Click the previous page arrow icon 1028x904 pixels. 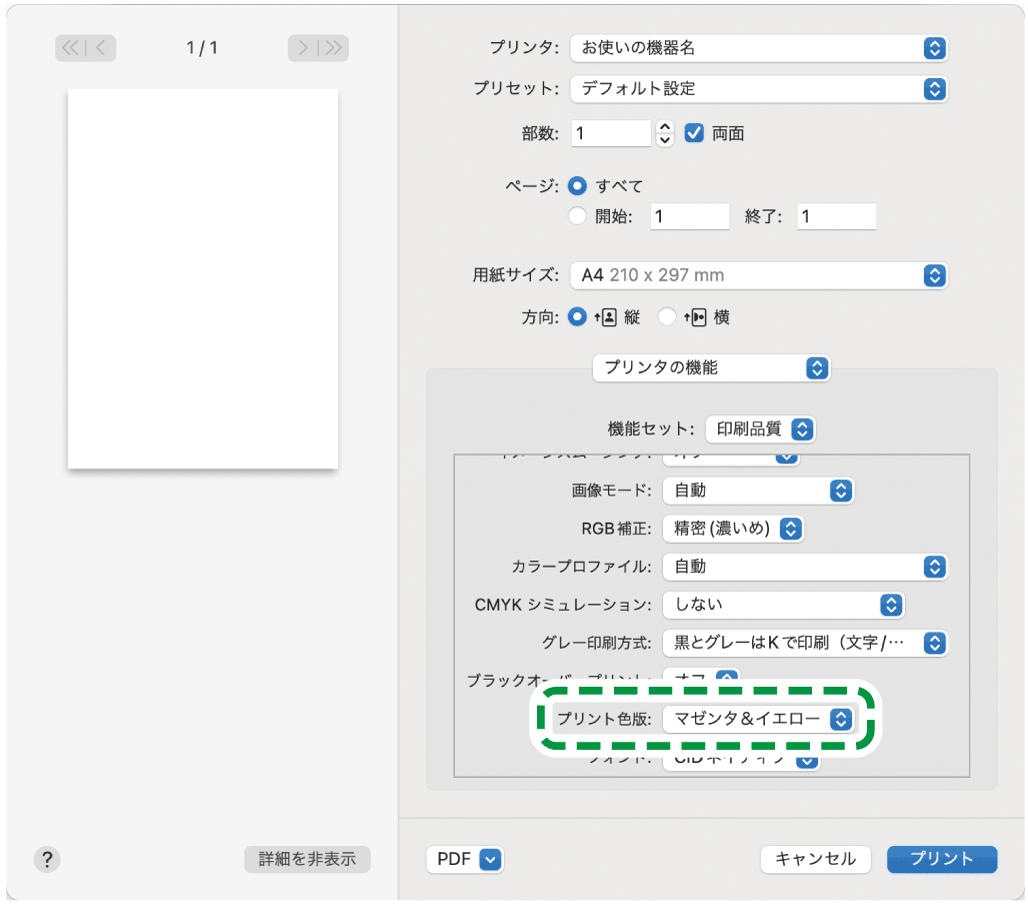98,47
